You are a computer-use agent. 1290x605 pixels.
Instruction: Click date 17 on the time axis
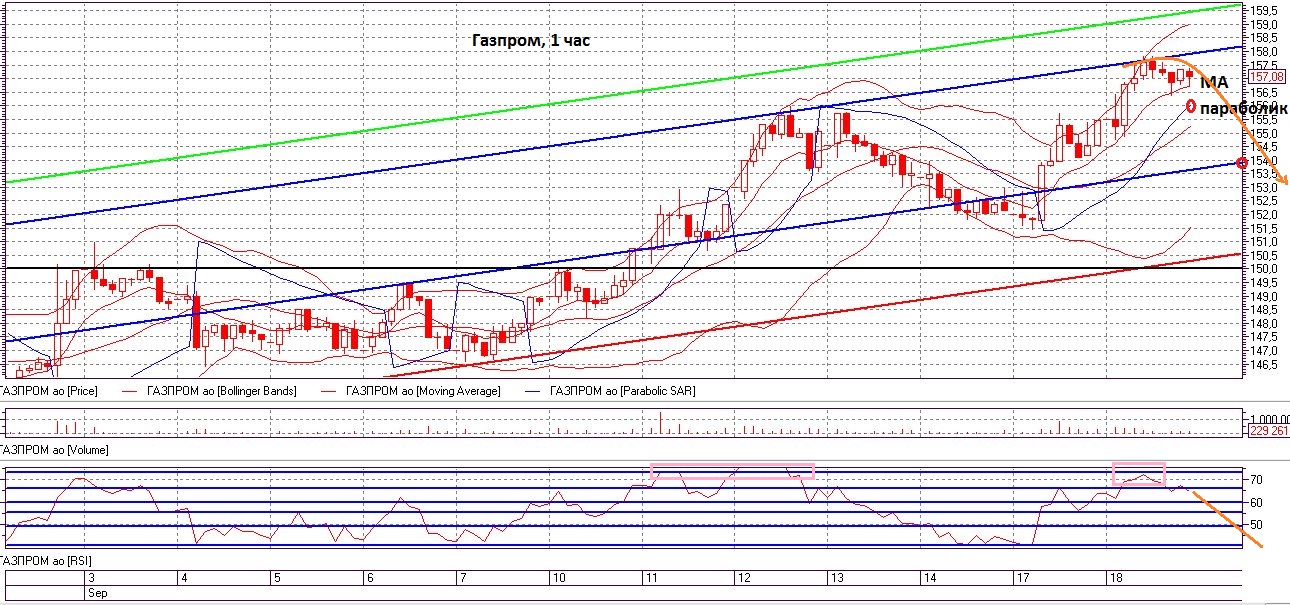click(x=1021, y=579)
